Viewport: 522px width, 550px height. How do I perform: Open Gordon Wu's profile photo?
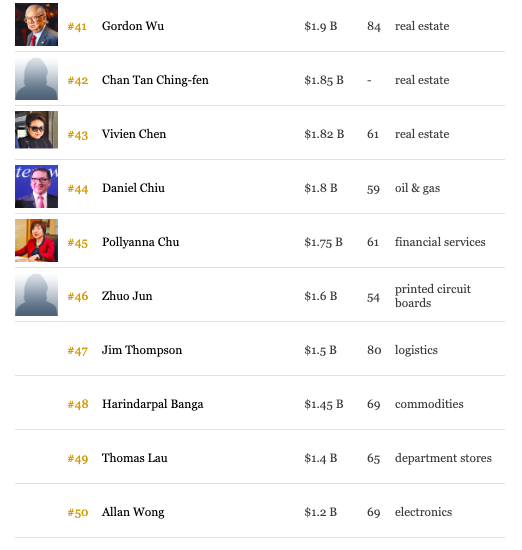click(x=36, y=25)
